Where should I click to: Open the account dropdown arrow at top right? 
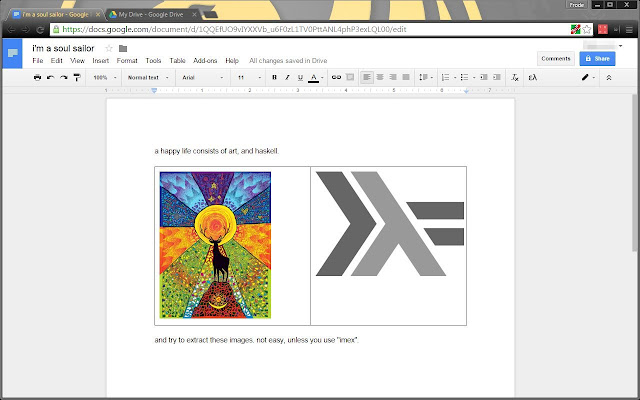(620, 46)
